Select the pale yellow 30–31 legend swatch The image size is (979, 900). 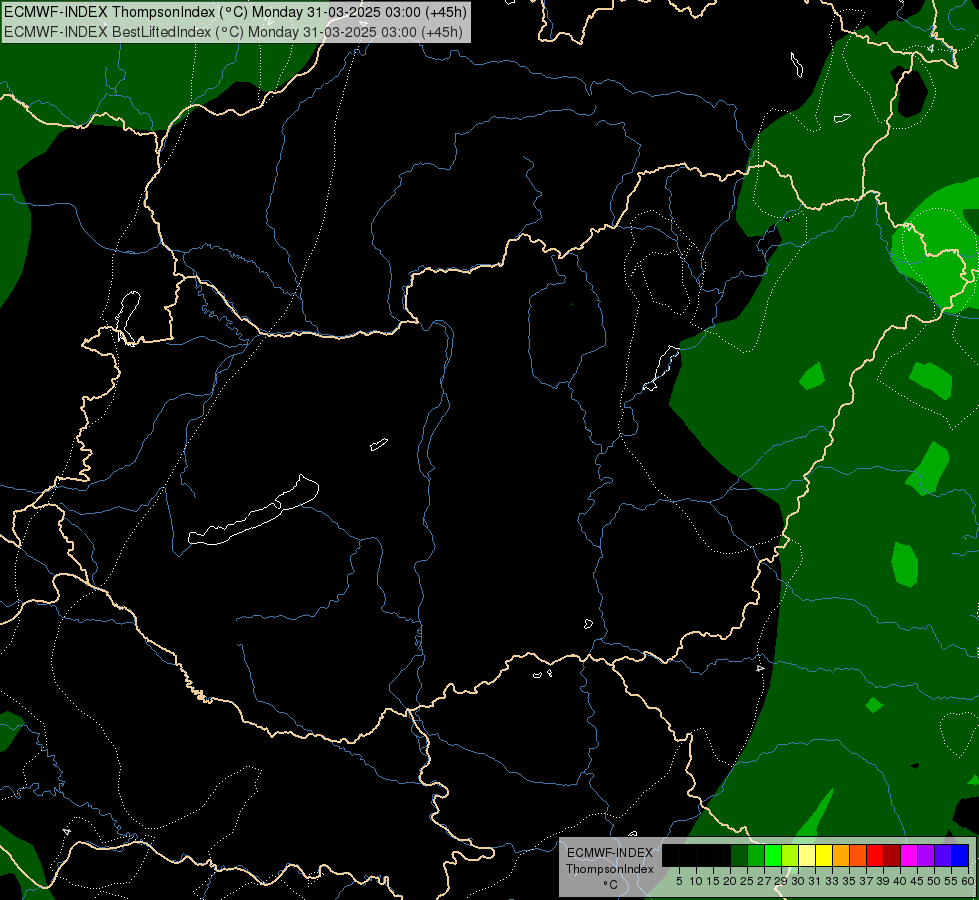click(807, 855)
